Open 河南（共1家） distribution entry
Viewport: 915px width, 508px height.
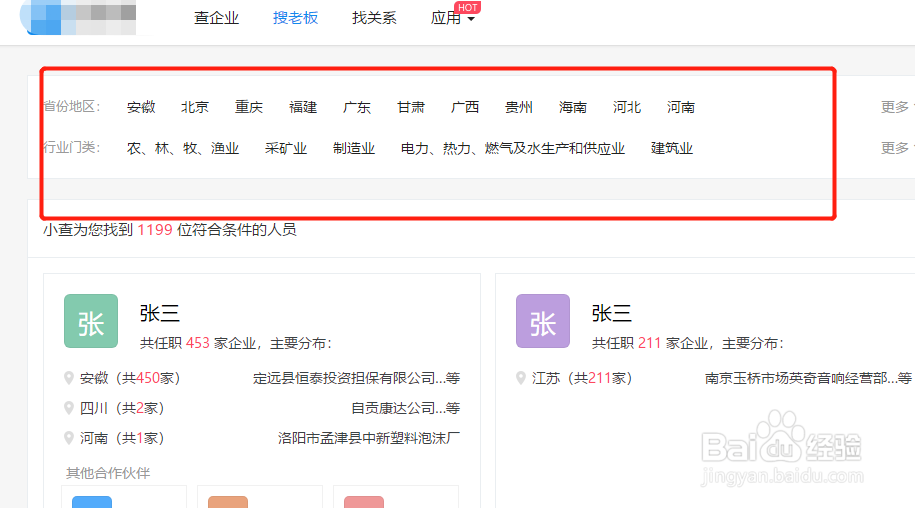[x=122, y=437]
